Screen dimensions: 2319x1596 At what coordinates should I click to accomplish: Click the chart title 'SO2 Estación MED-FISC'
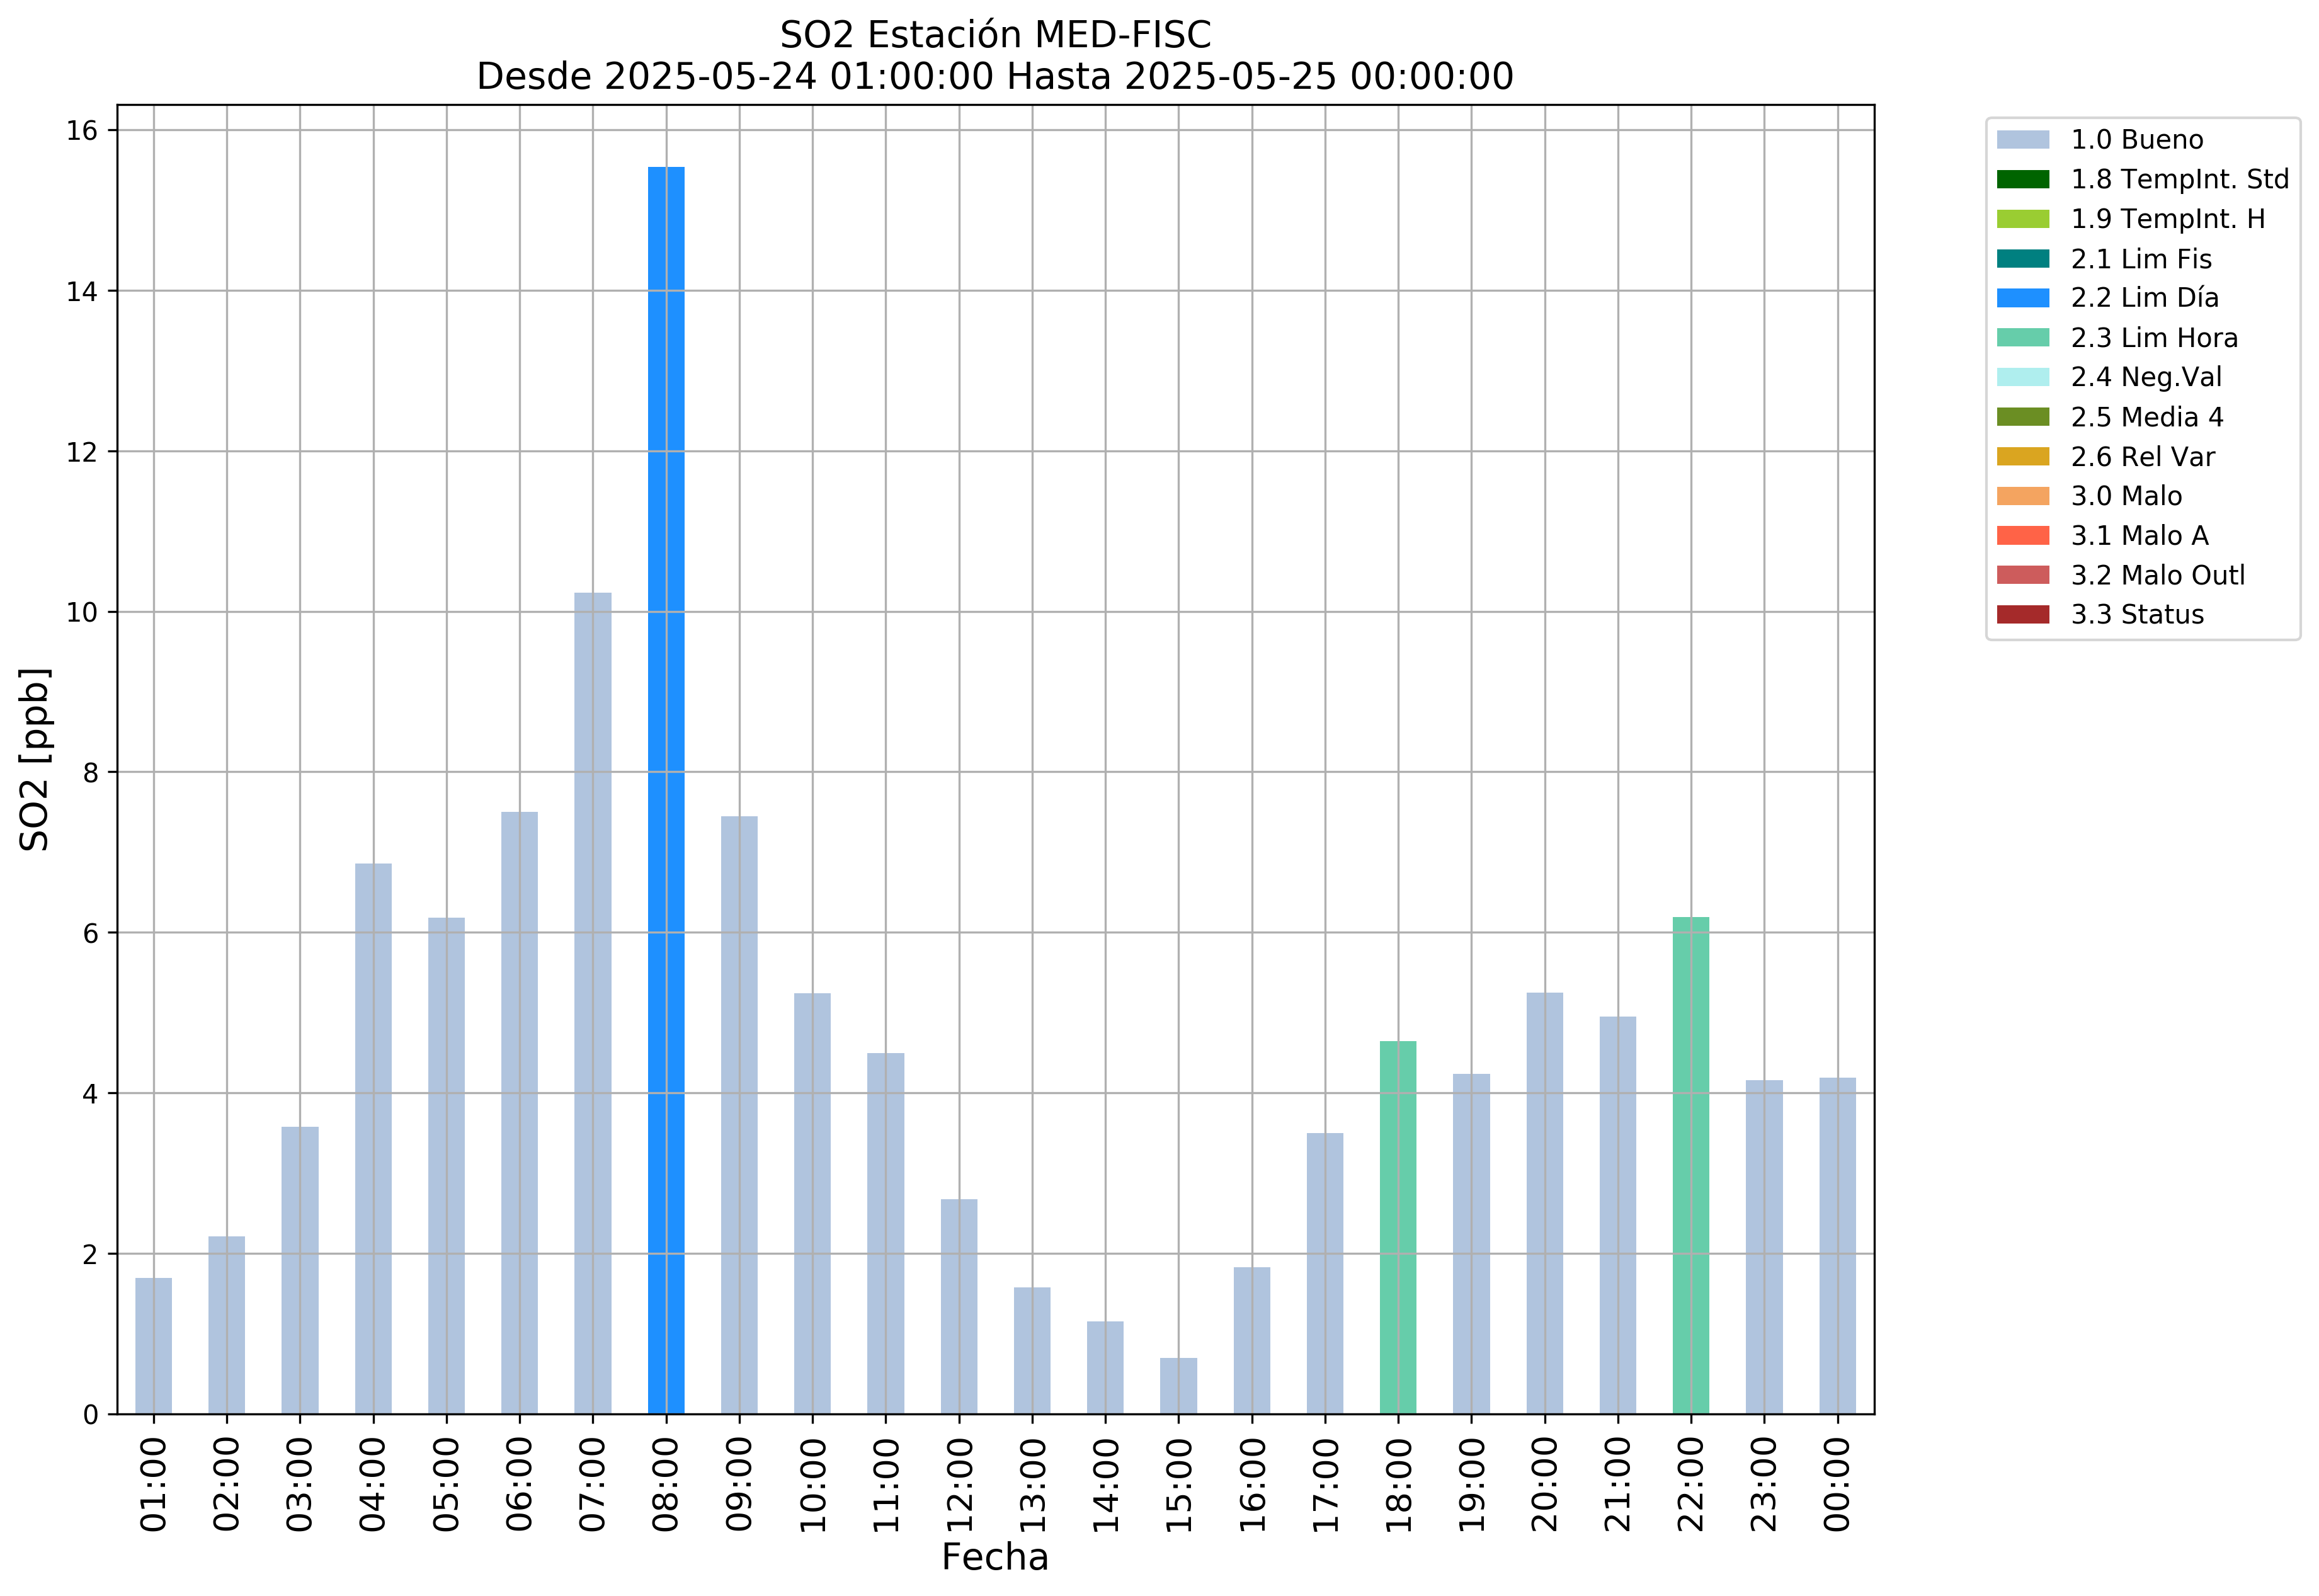995,36
